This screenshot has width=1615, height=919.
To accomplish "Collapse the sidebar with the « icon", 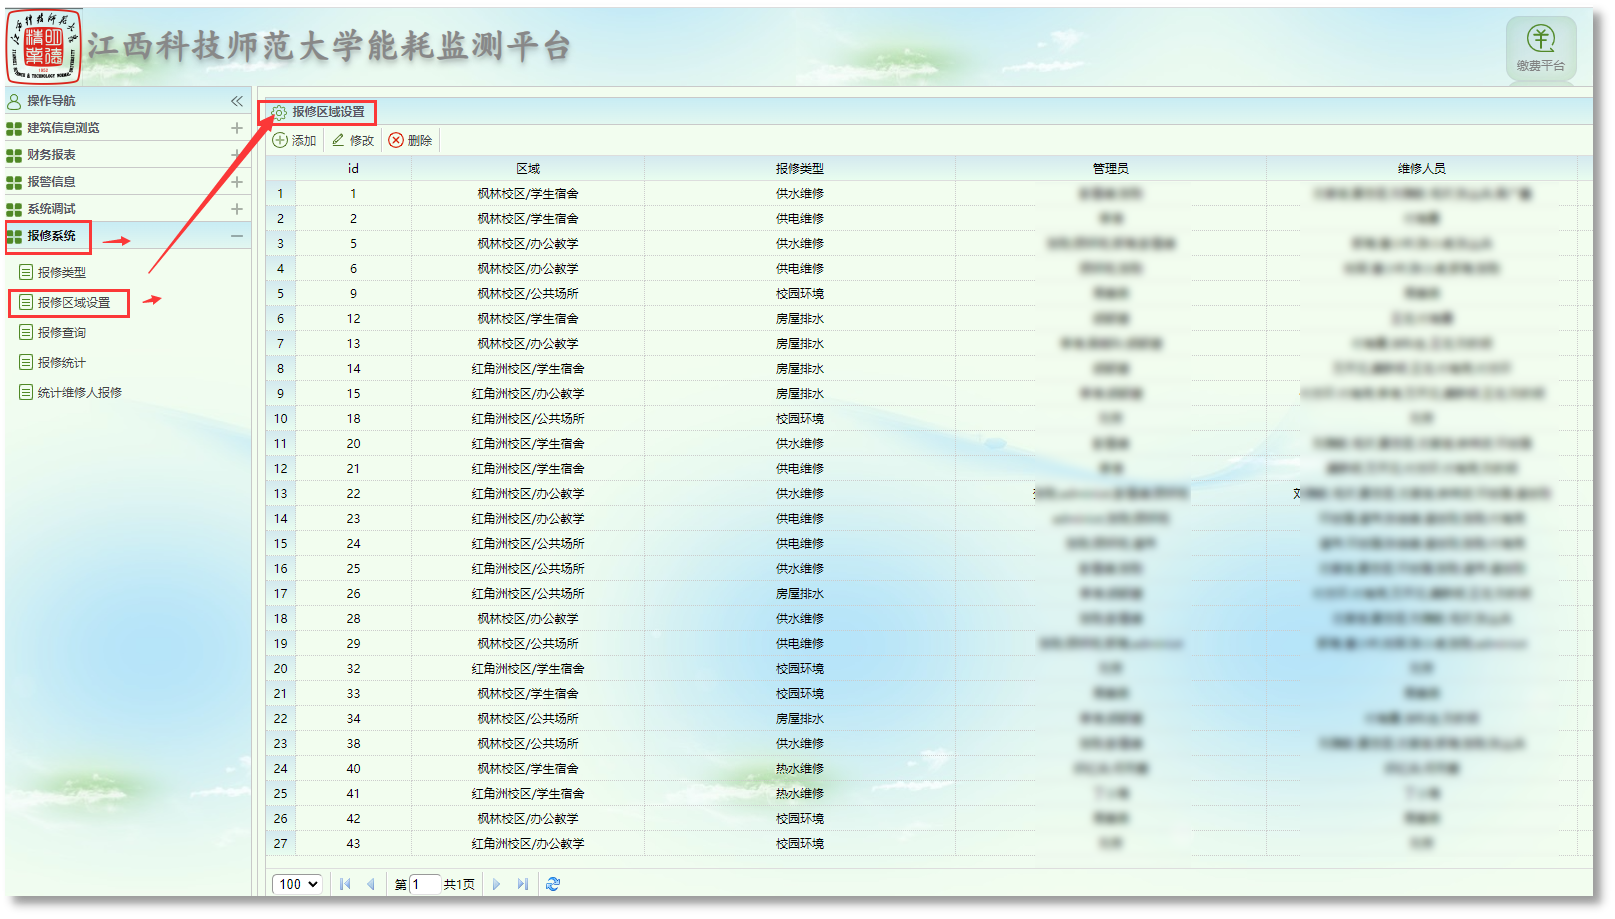I will pos(237,100).
